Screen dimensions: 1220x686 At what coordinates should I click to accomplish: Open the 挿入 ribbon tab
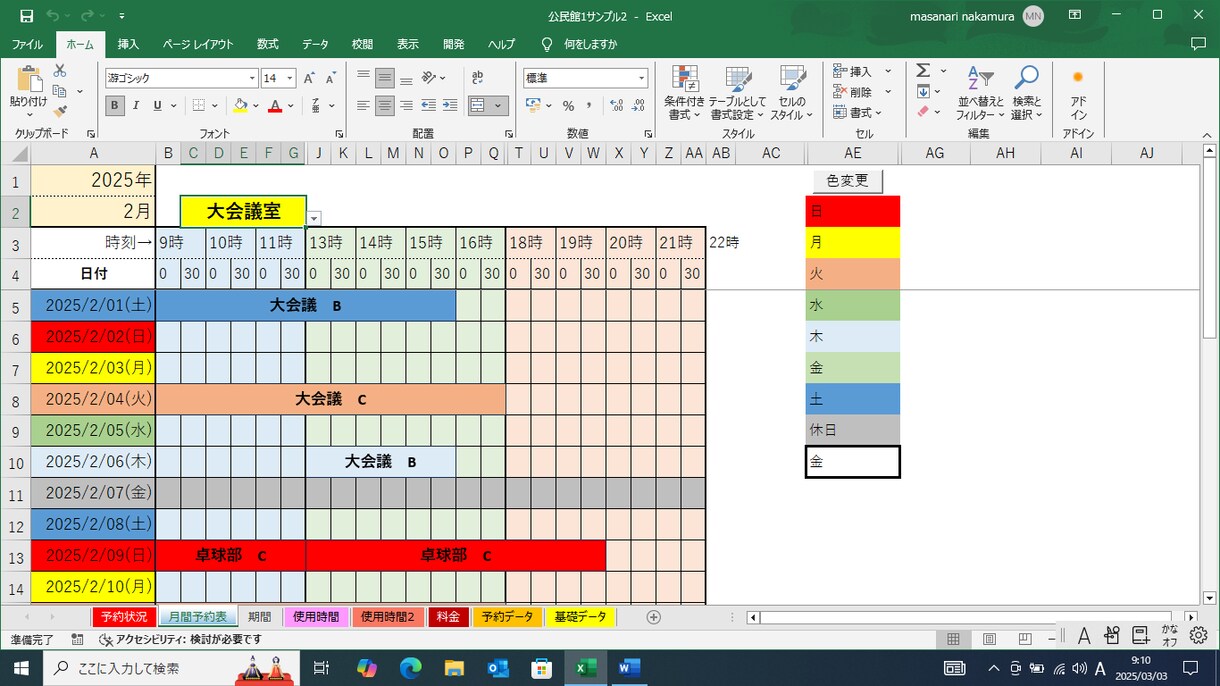tap(128, 44)
